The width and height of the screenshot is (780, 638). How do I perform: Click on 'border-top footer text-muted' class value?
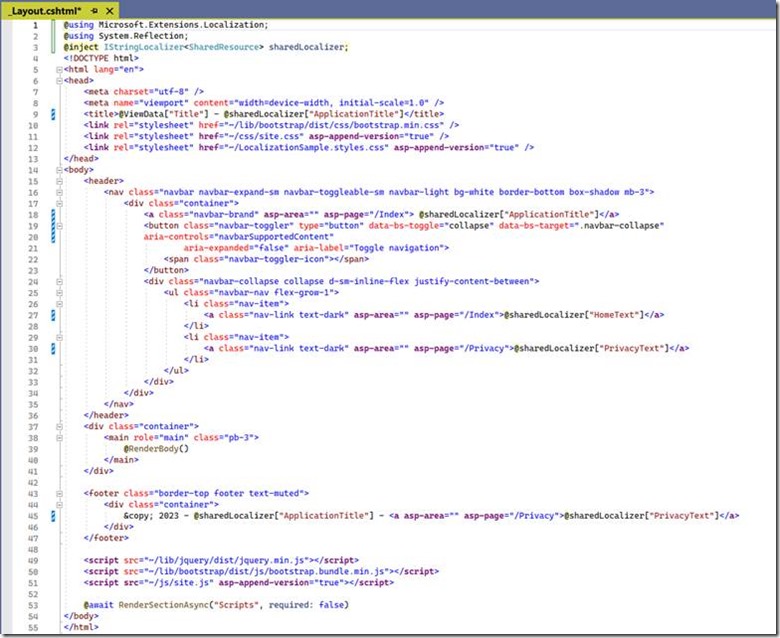coord(229,494)
